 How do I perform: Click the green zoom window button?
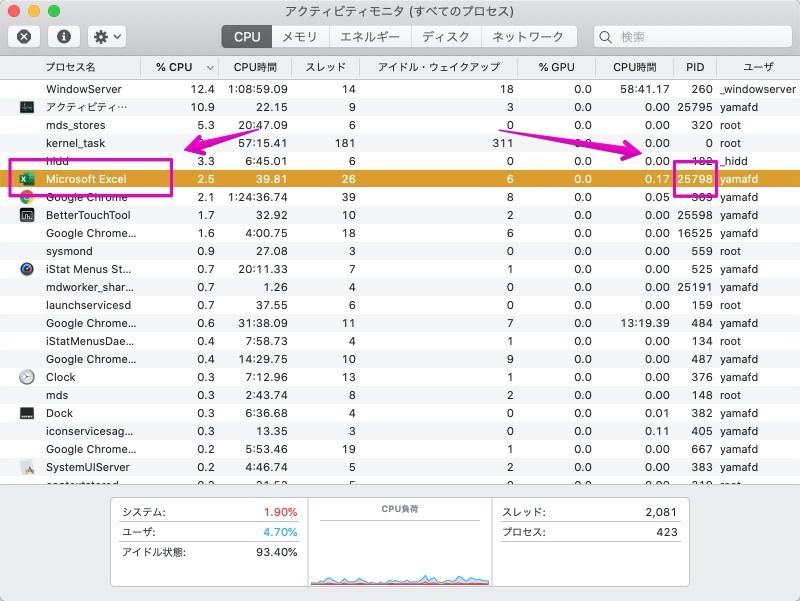point(54,11)
